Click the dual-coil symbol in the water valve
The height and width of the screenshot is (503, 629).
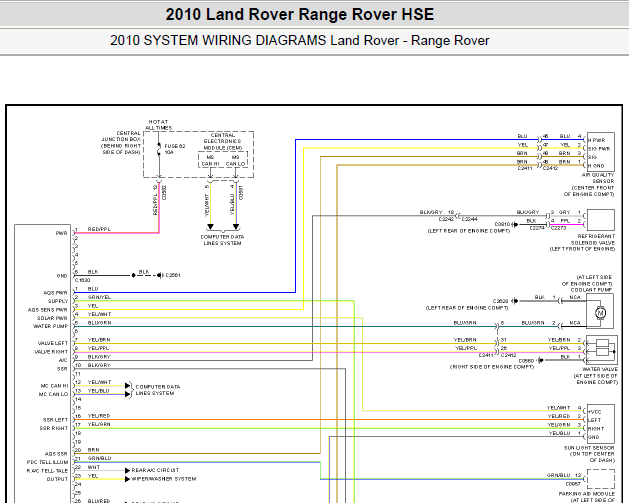click(603, 348)
